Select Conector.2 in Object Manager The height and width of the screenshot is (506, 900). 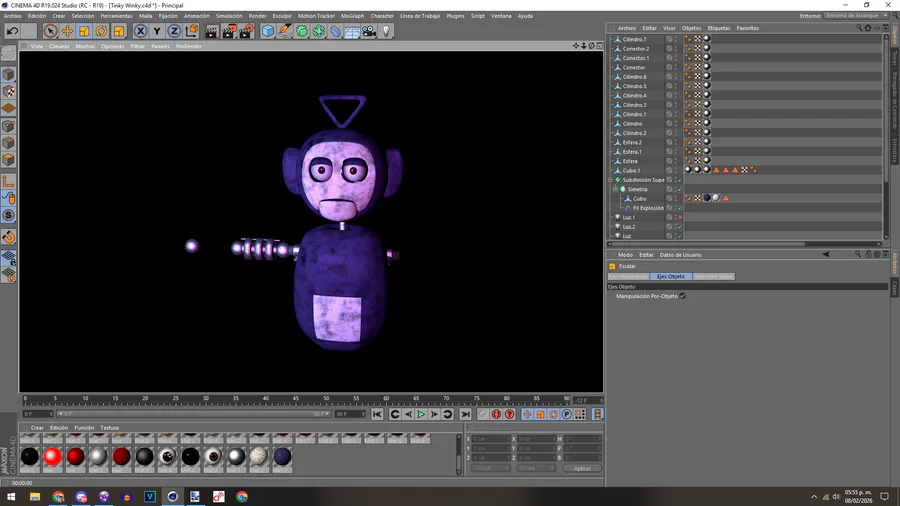[x=636, y=49]
